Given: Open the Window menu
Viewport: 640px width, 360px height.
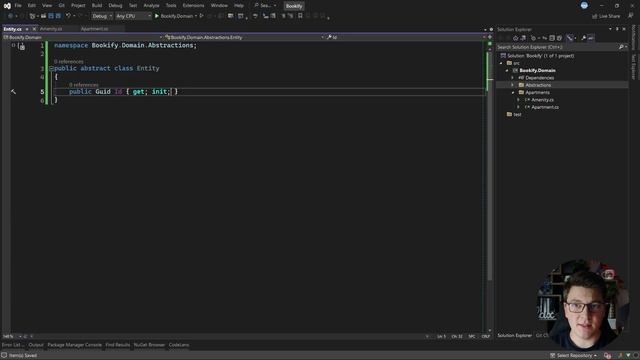Looking at the screenshot, I should pyautogui.click(x=219, y=6).
